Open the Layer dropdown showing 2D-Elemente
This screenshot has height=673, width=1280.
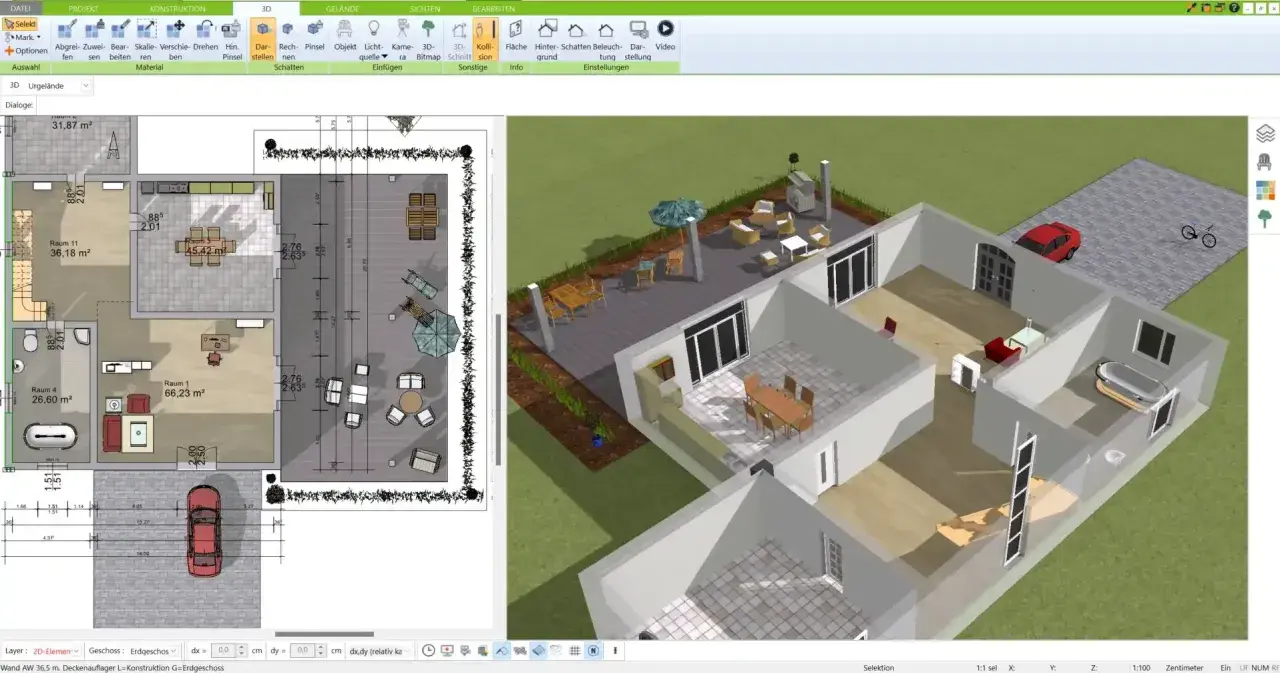pyautogui.click(x=56, y=650)
